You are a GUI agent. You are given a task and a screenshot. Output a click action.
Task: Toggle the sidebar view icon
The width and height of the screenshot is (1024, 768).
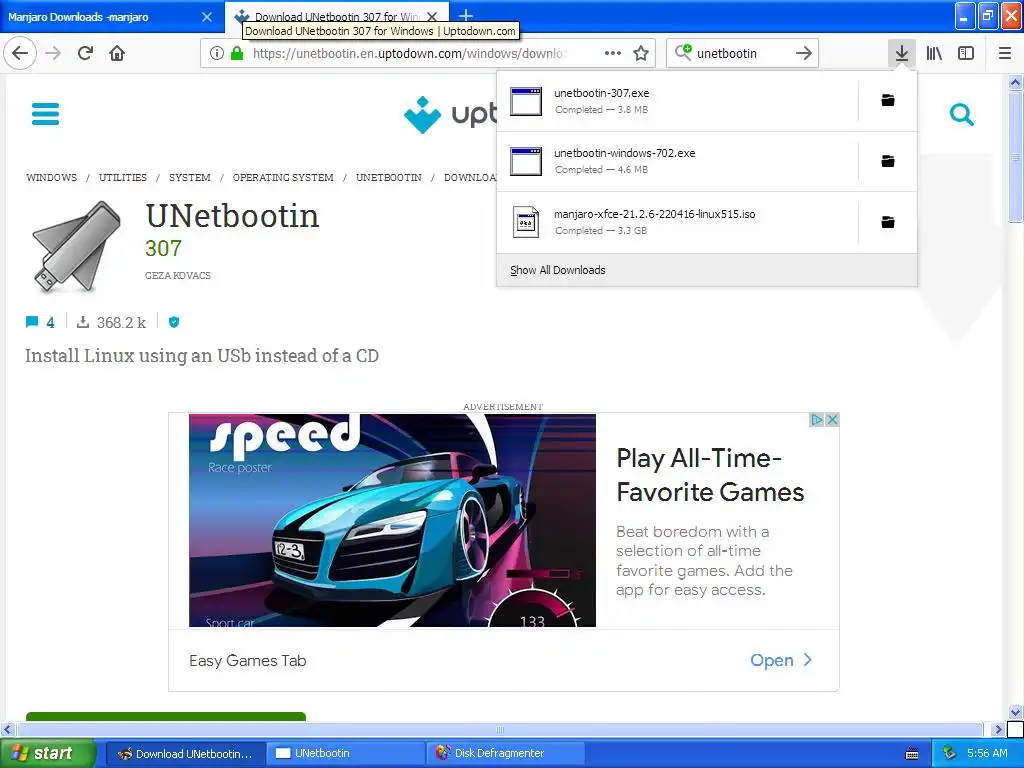tap(966, 53)
